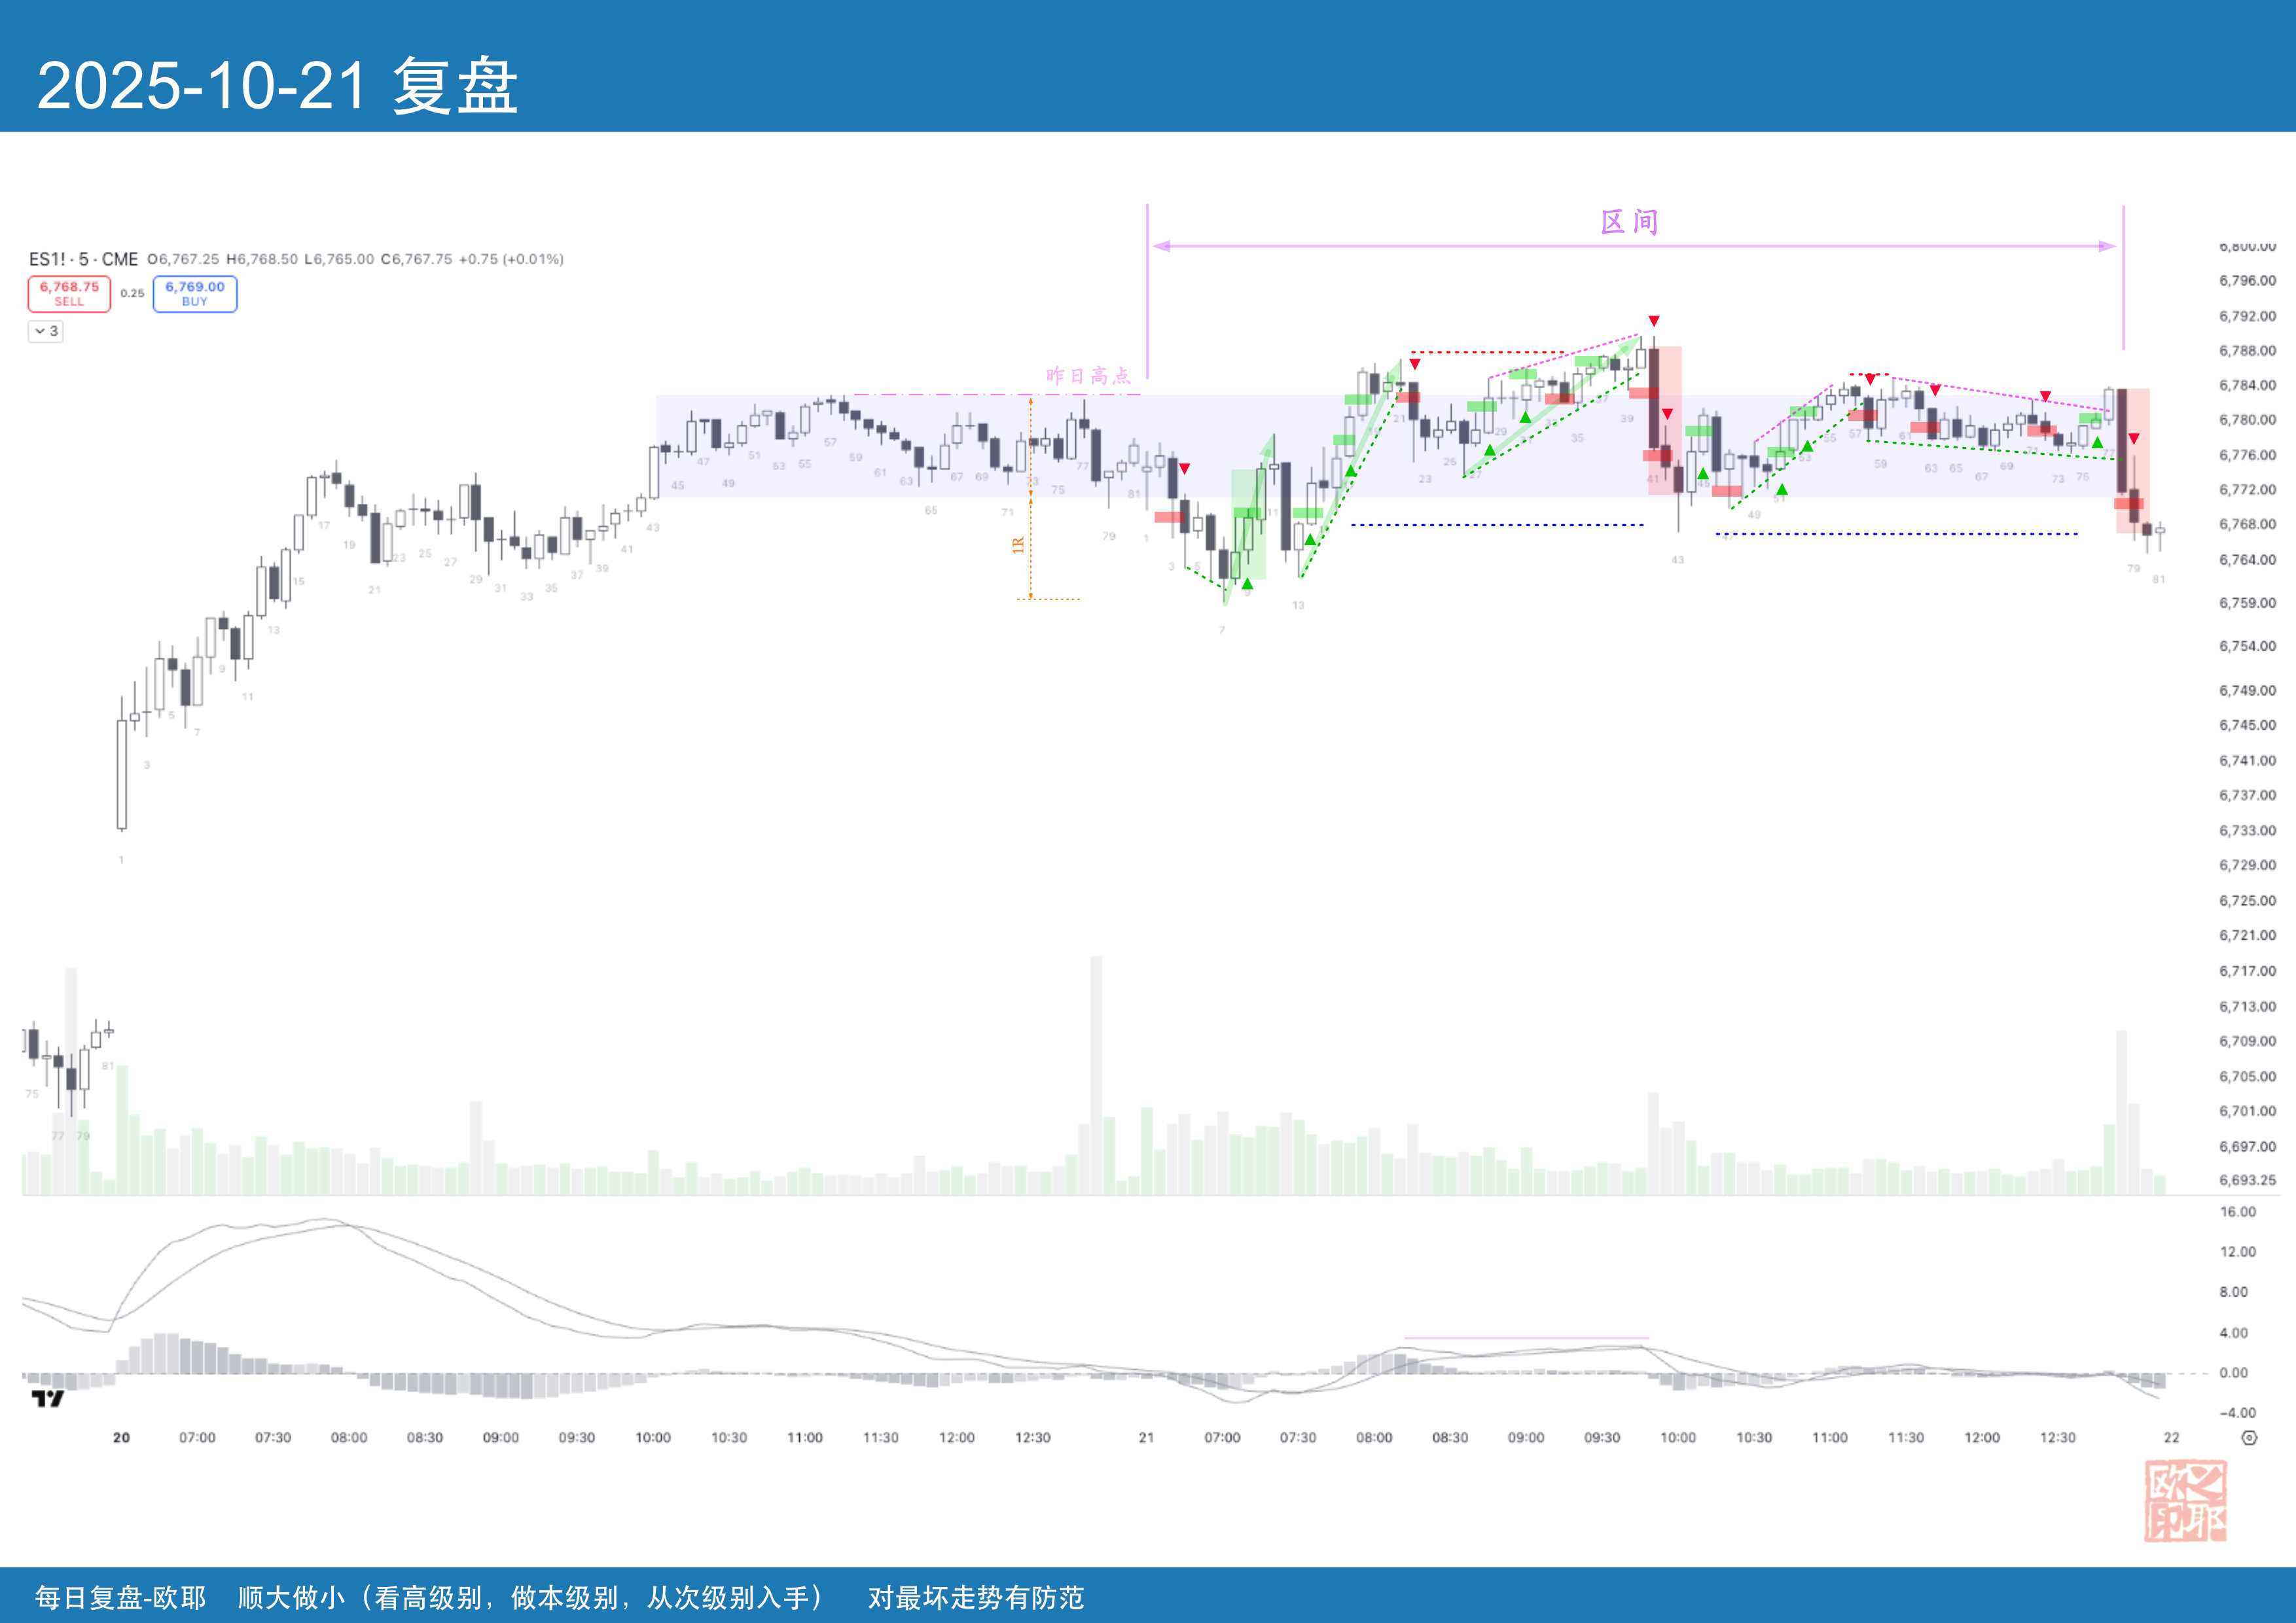Click the 21 date label on time axis
Viewport: 2296px width, 1623px height.
pos(1146,1437)
